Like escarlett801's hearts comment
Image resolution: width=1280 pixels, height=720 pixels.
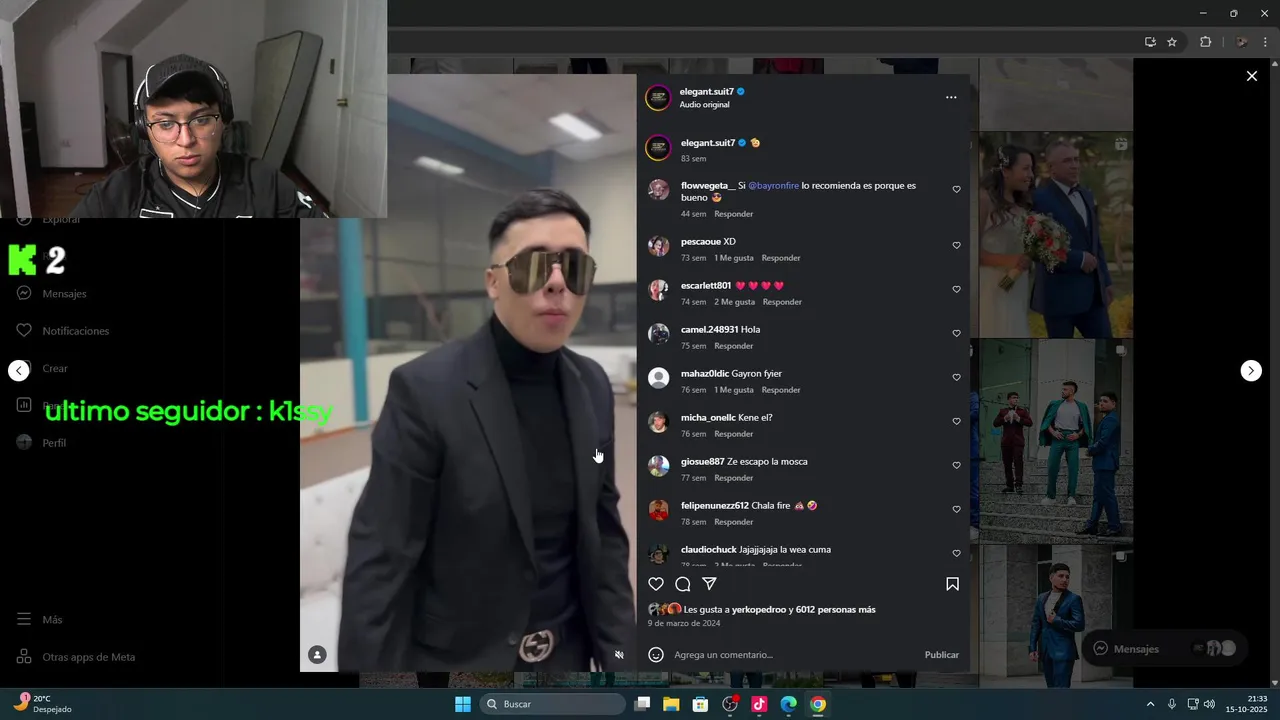pyautogui.click(x=956, y=289)
